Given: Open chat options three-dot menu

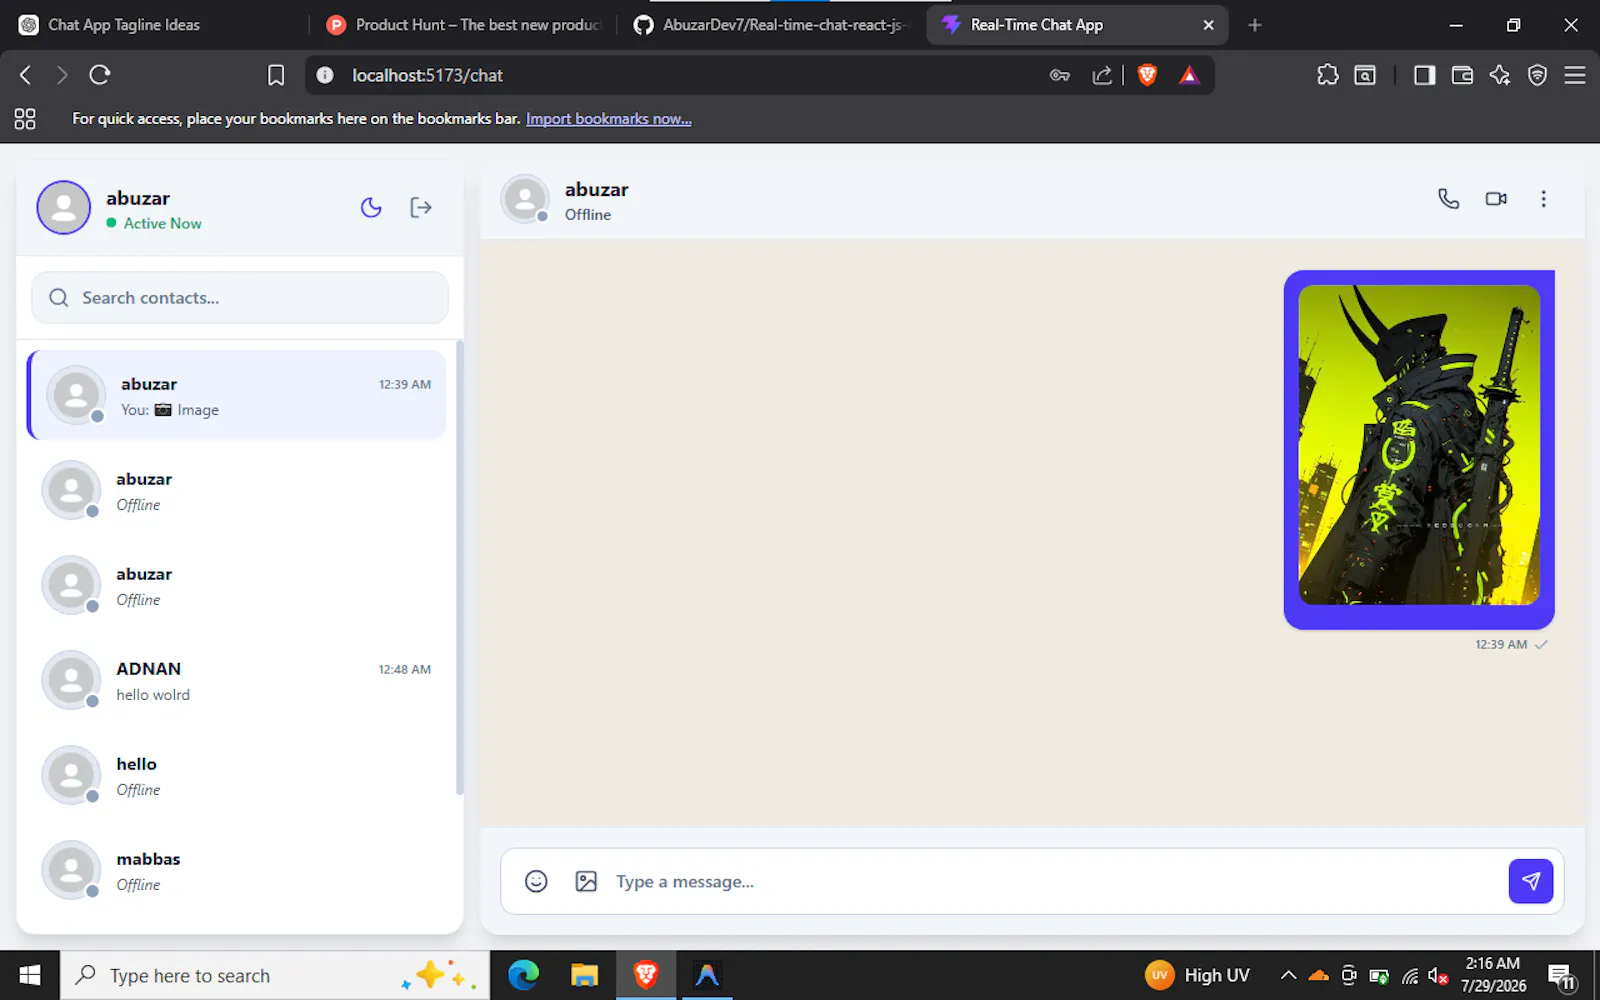Looking at the screenshot, I should point(1543,198).
